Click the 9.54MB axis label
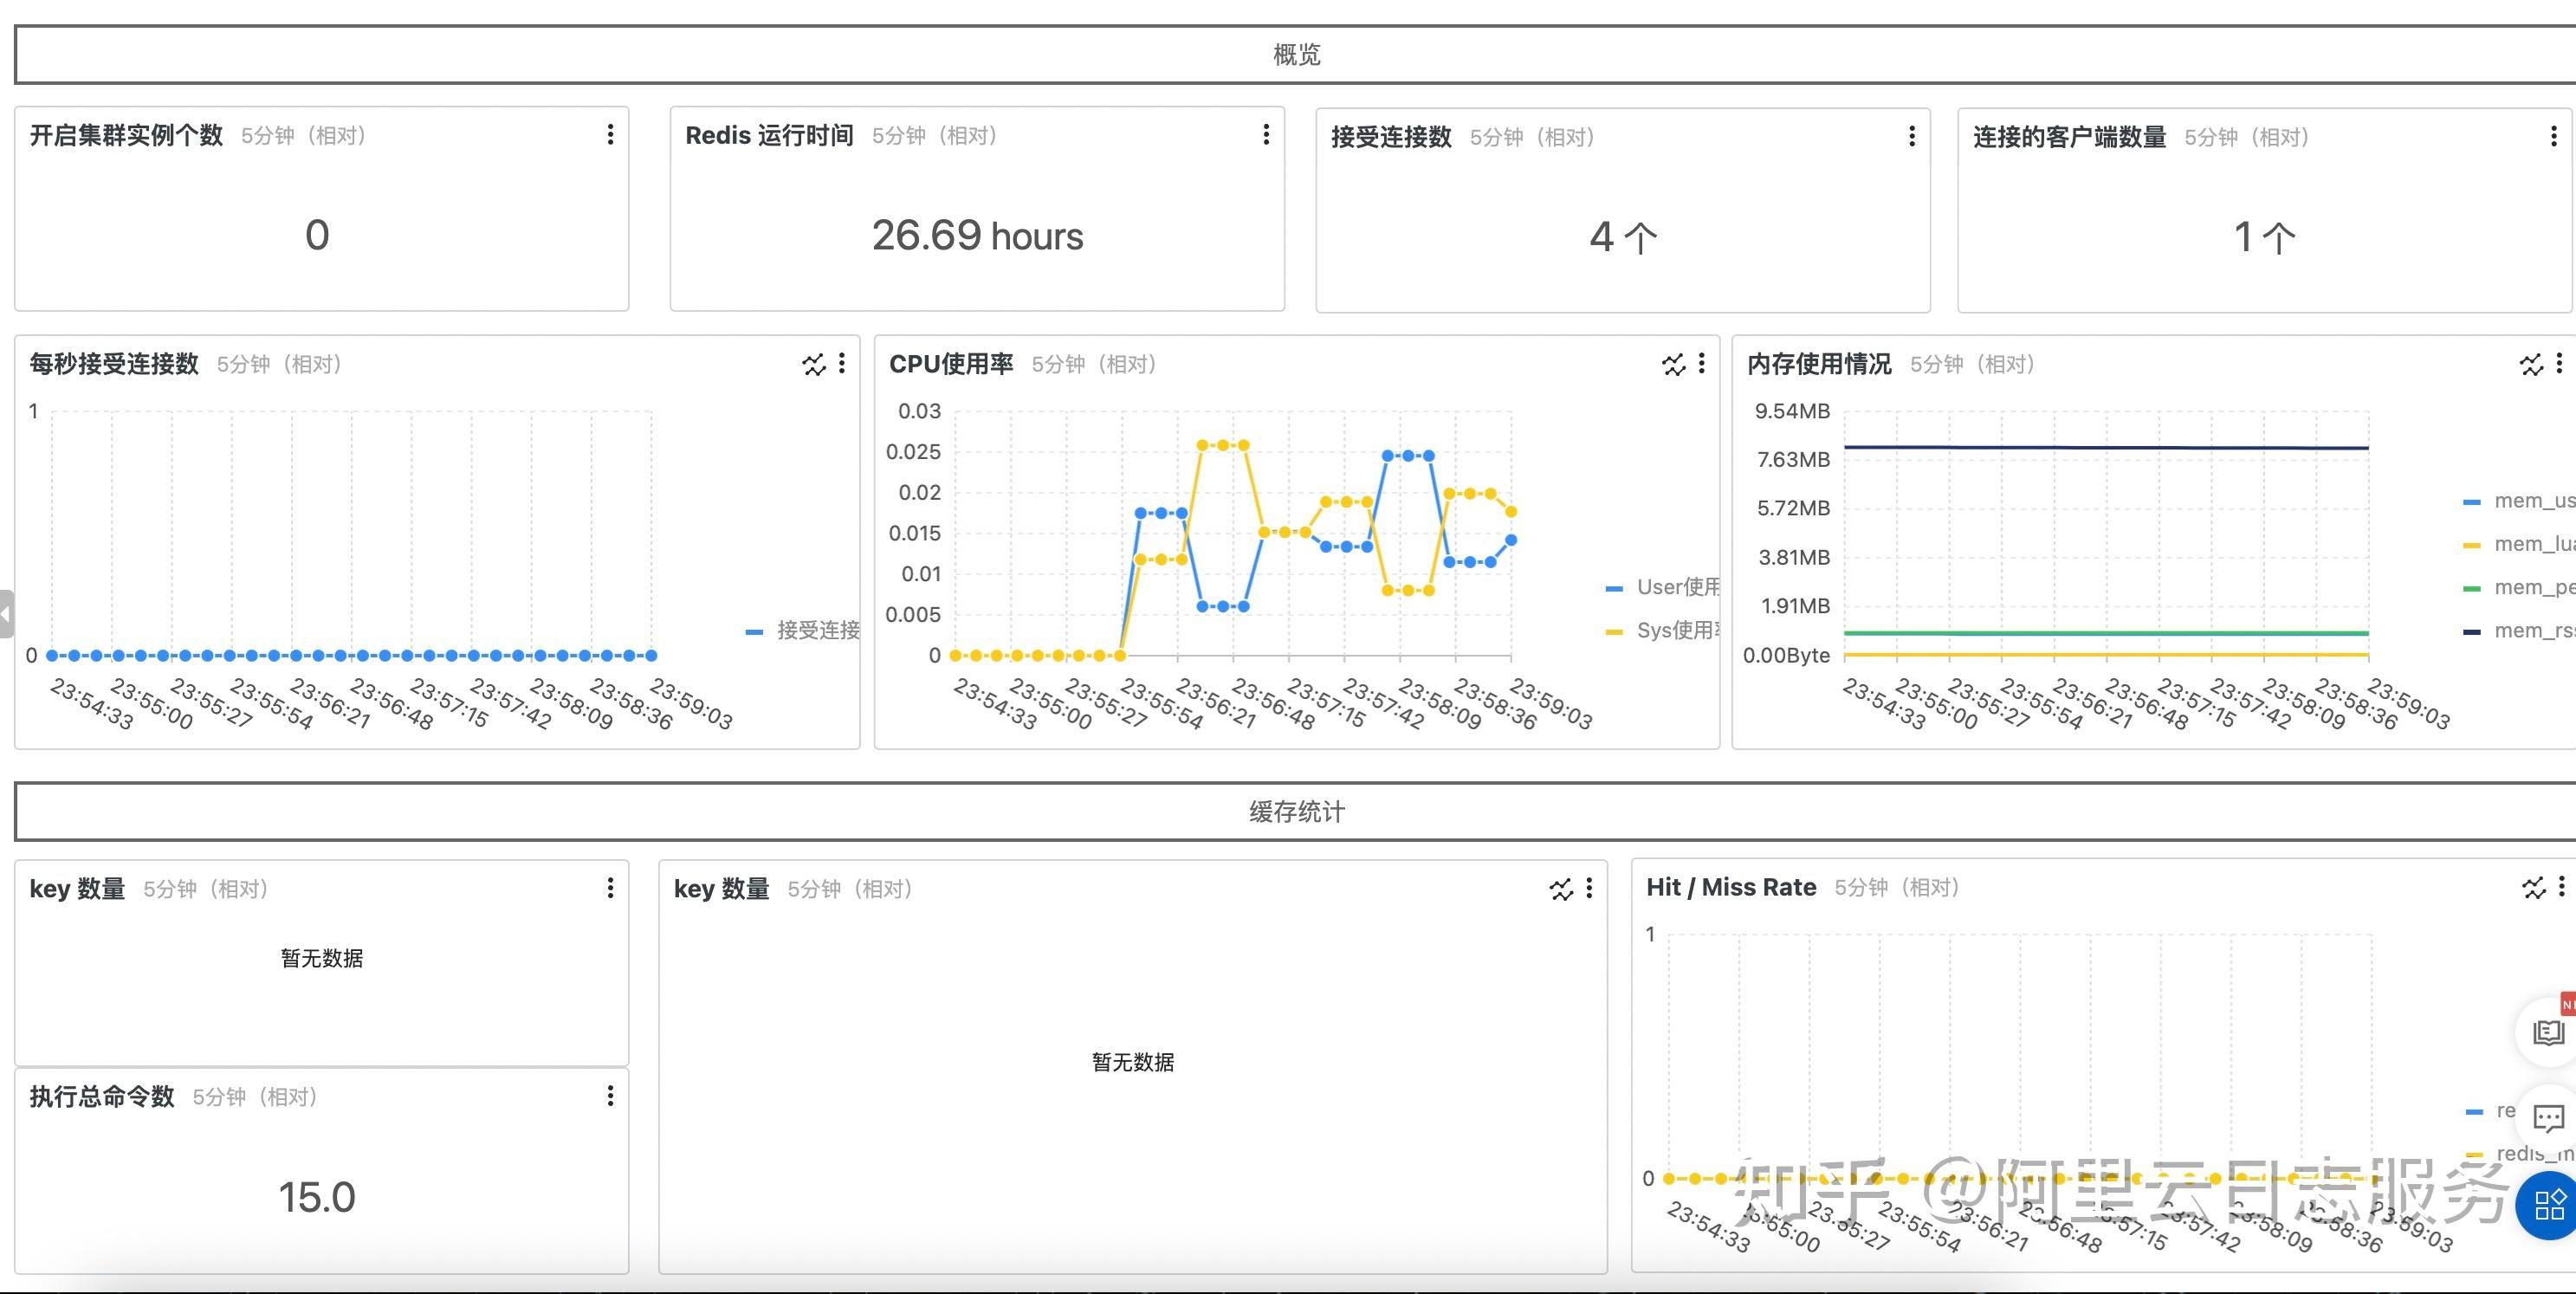Screen dimensions: 2576x1294 coord(1792,411)
